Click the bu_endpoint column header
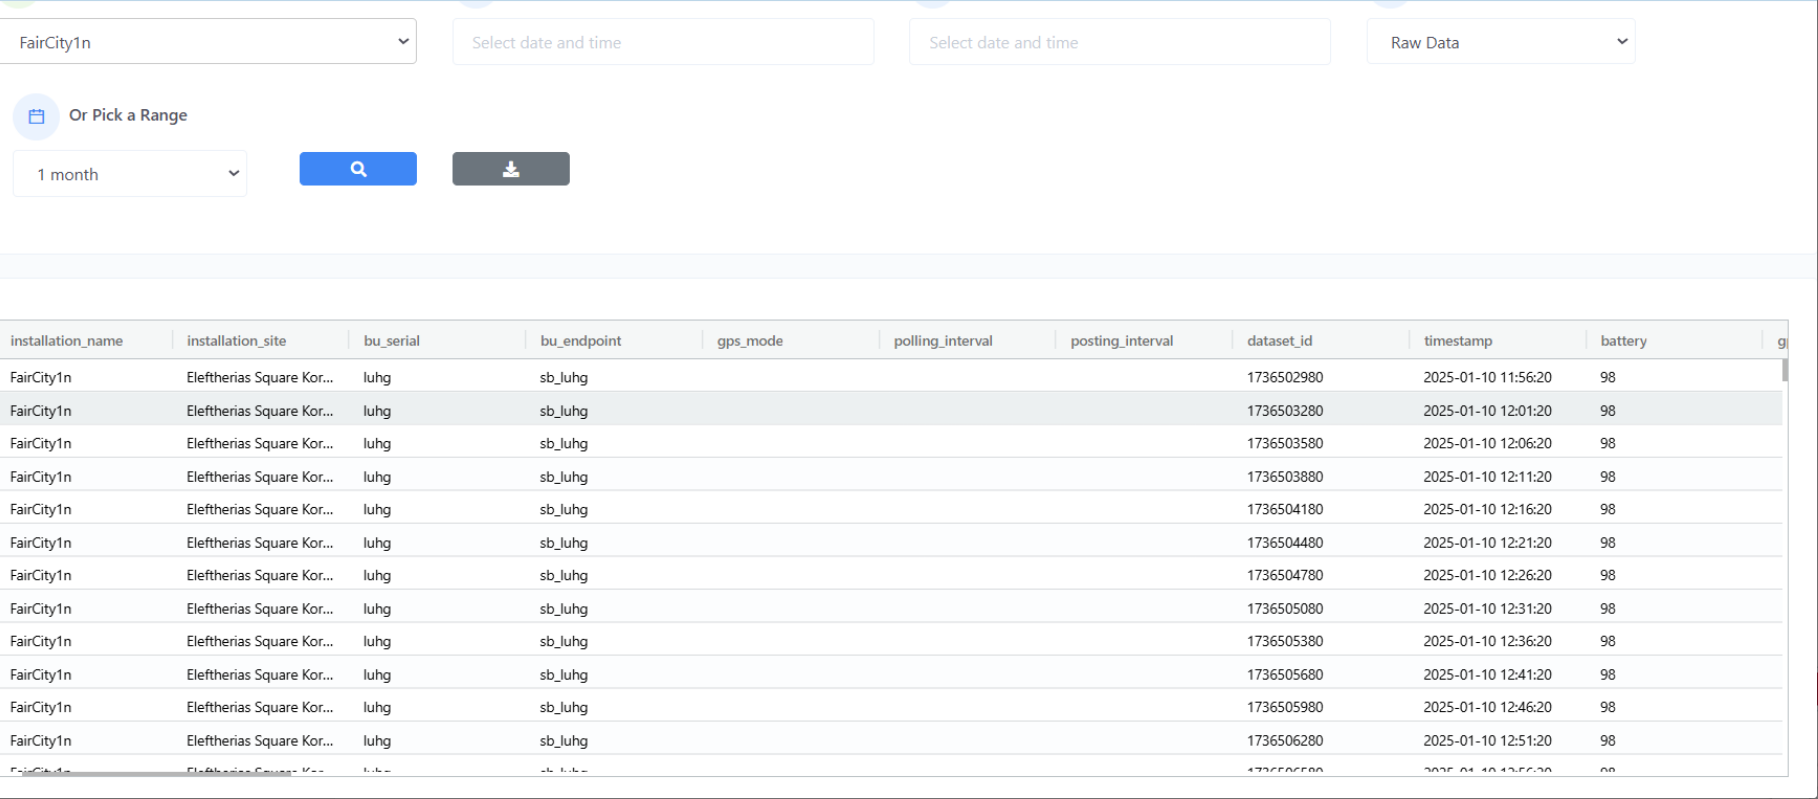The image size is (1818, 799). pos(581,341)
